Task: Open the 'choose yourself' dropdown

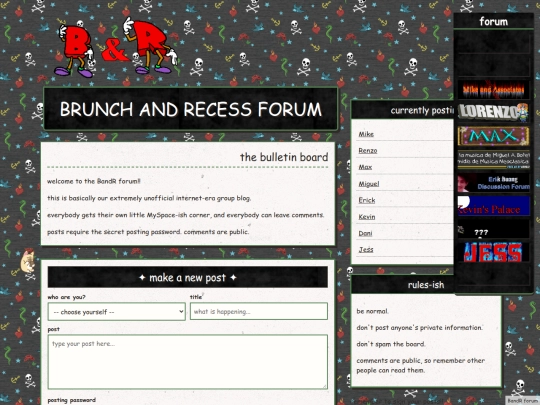Action: (117, 312)
